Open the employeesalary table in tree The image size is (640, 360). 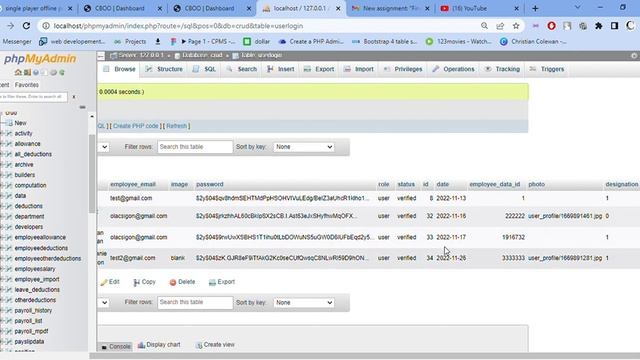[35, 269]
